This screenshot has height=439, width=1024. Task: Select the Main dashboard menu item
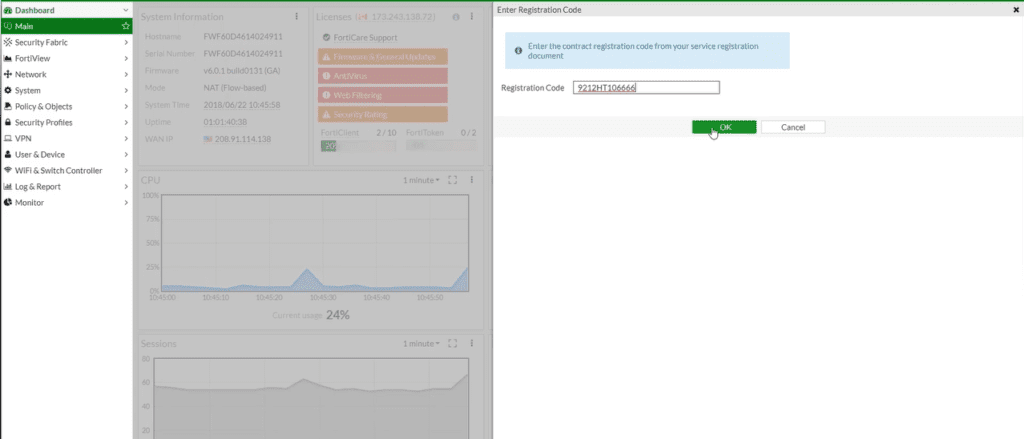(66, 26)
